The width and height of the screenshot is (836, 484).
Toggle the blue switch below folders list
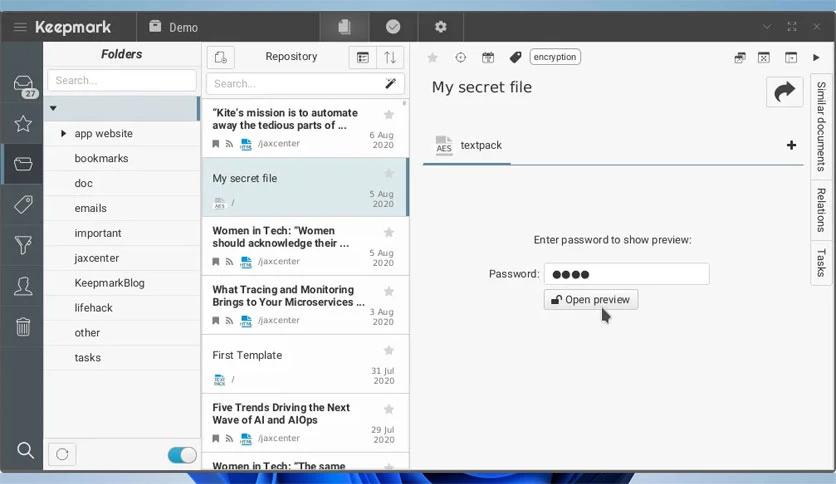click(x=182, y=455)
